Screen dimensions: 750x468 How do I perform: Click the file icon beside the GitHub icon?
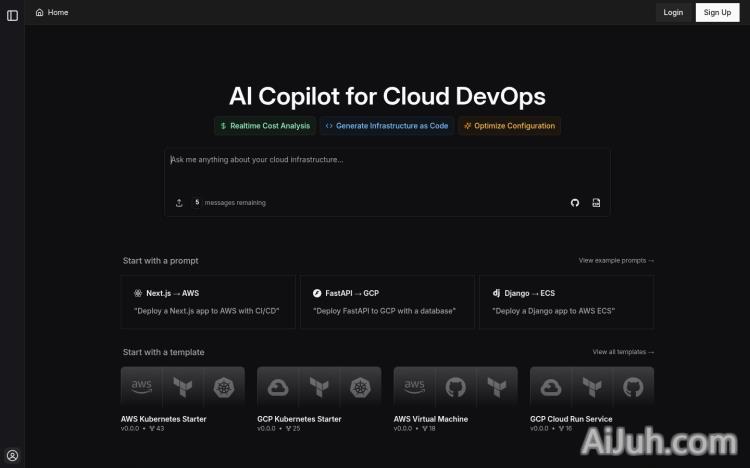[596, 202]
